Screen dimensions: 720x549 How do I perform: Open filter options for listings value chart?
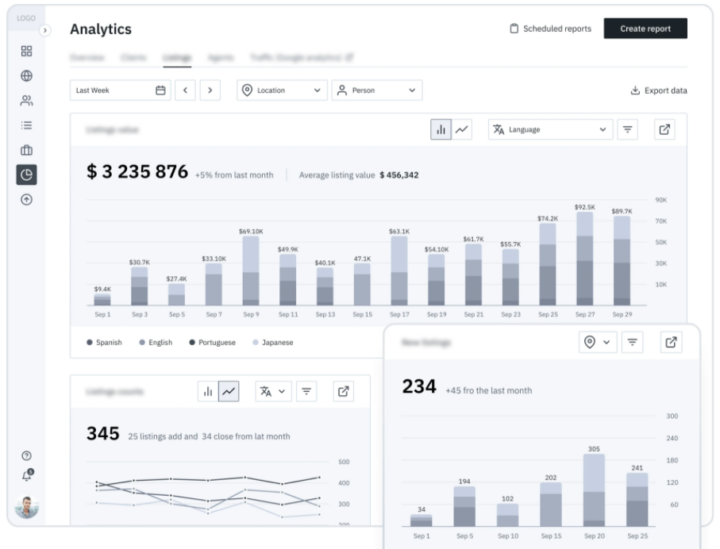[x=627, y=129]
